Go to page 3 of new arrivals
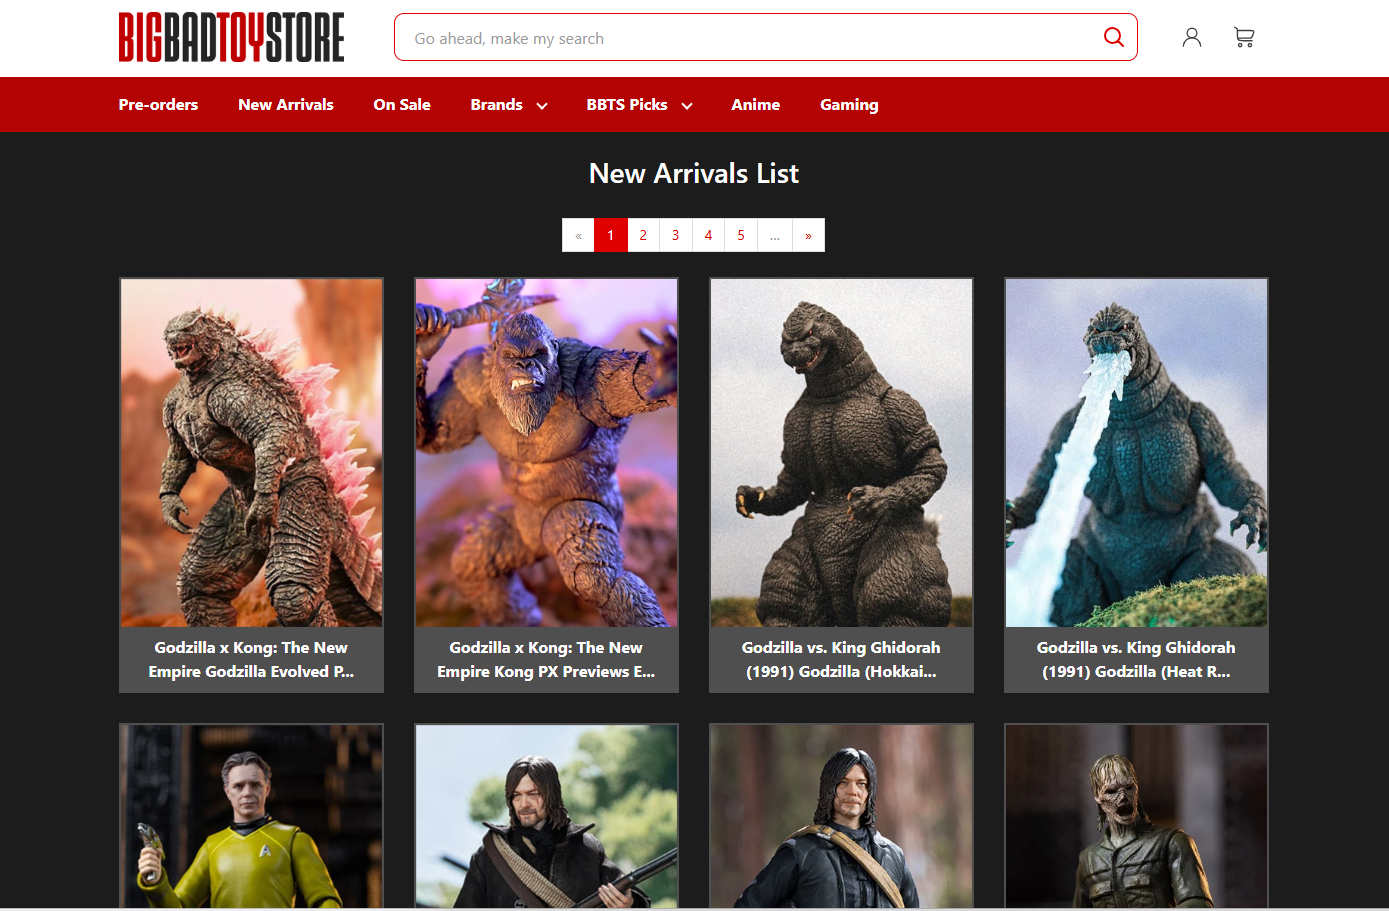Viewport: 1389px width, 911px height. tap(676, 235)
